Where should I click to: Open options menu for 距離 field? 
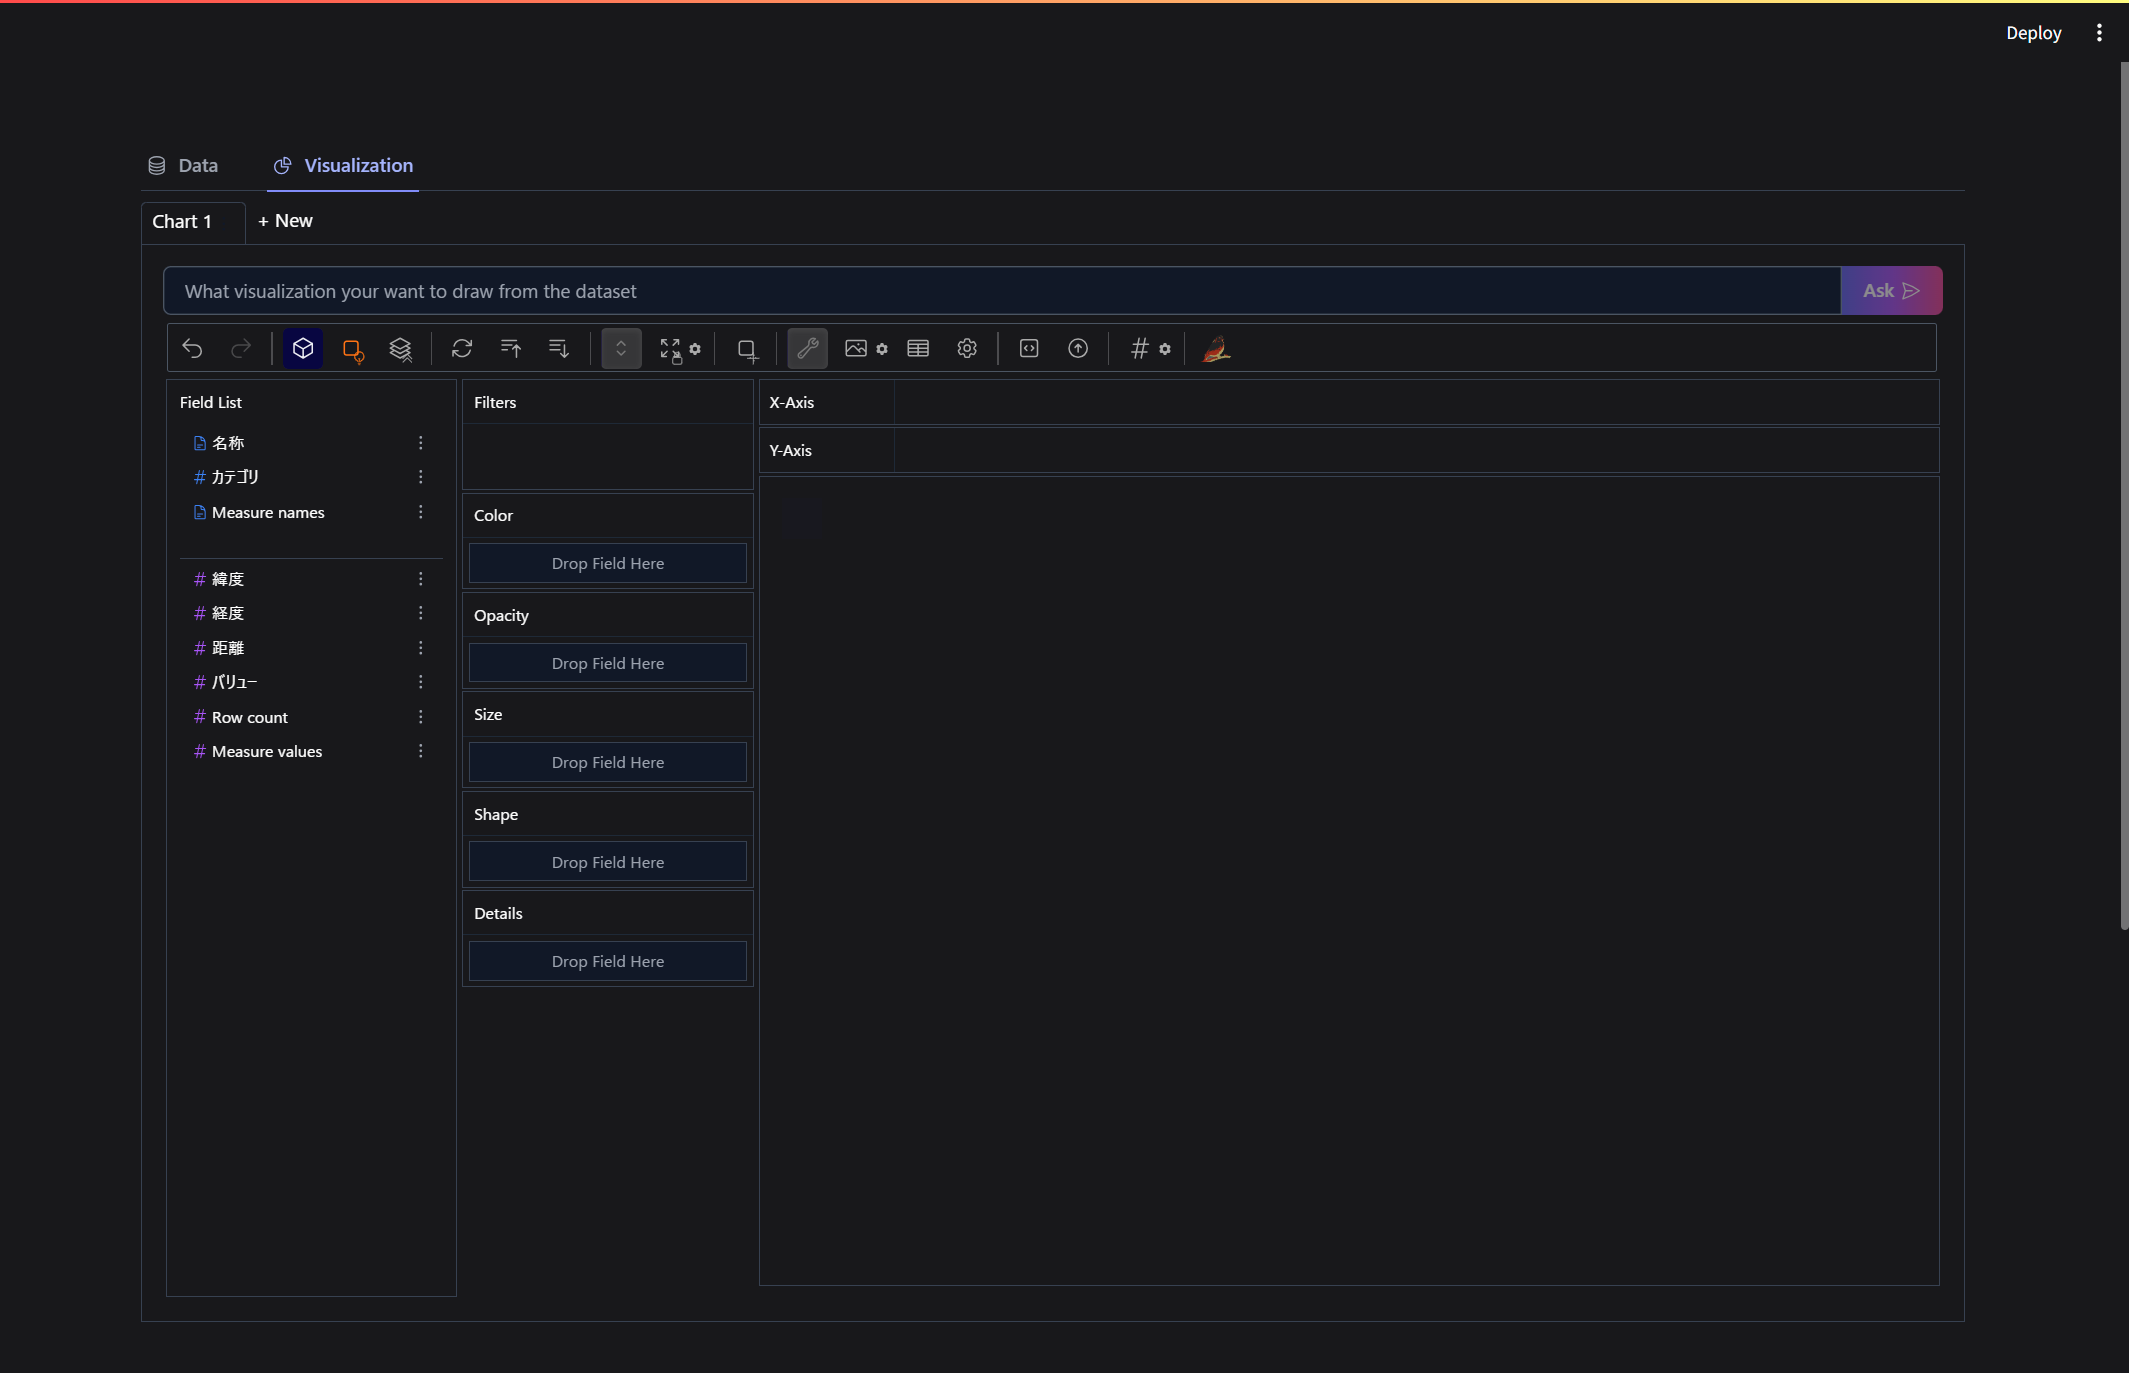421,648
